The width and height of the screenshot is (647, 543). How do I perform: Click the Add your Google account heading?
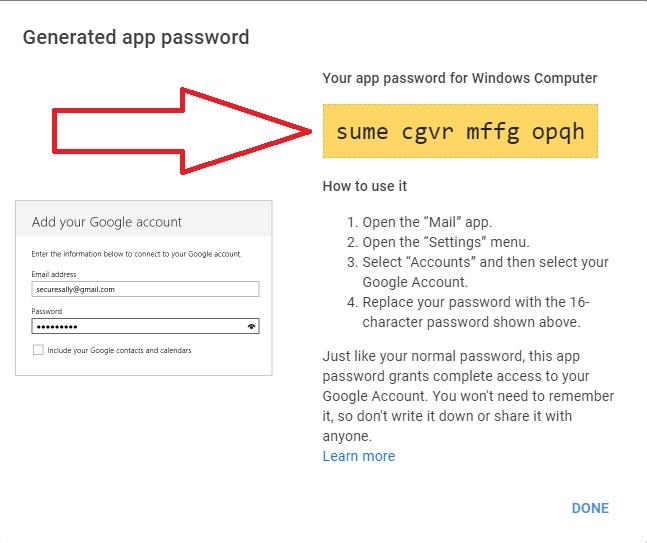tap(107, 222)
